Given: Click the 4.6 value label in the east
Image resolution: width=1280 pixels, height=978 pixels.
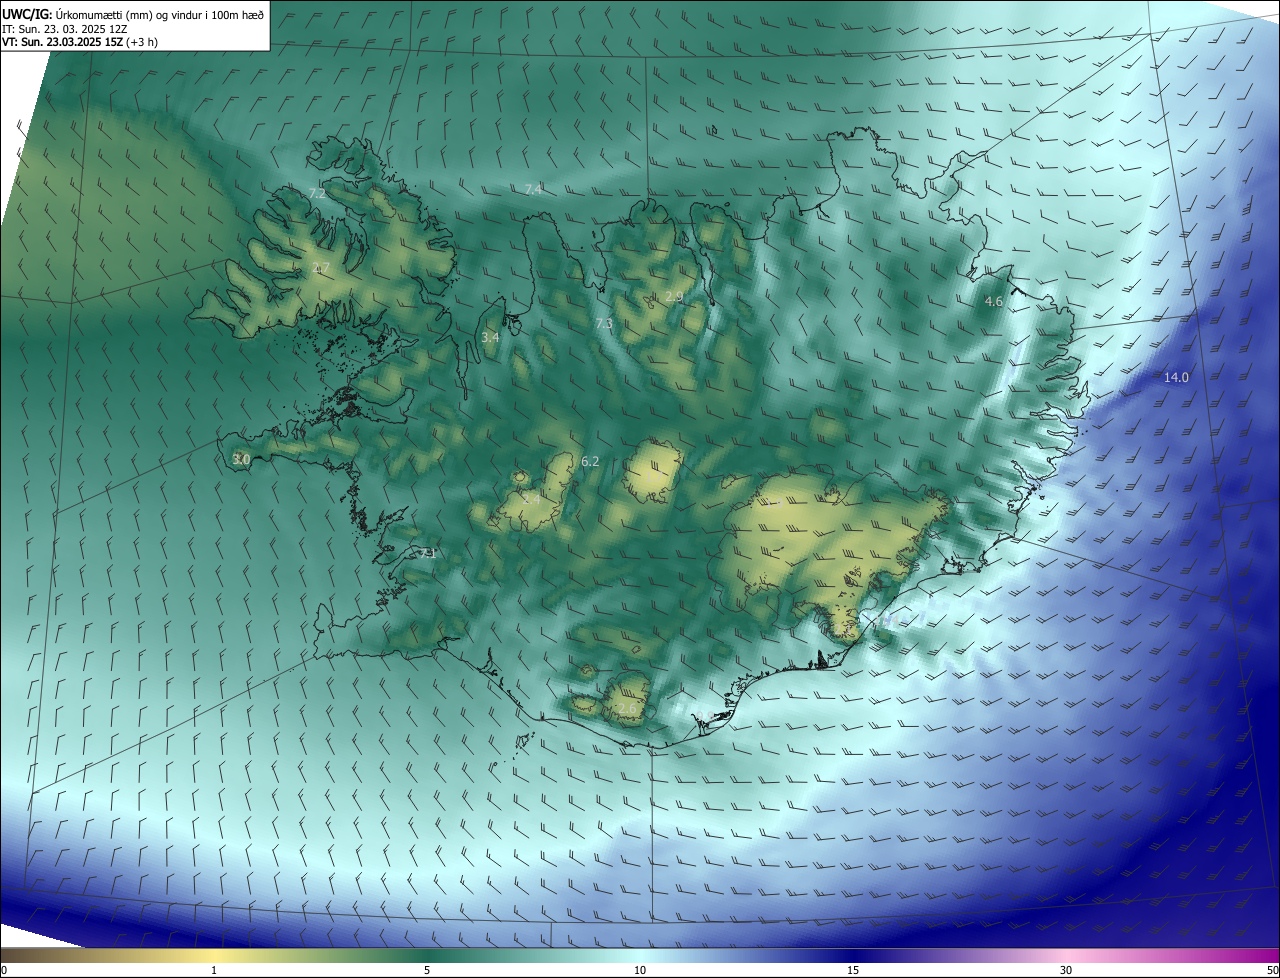Looking at the screenshot, I should click(x=994, y=301).
